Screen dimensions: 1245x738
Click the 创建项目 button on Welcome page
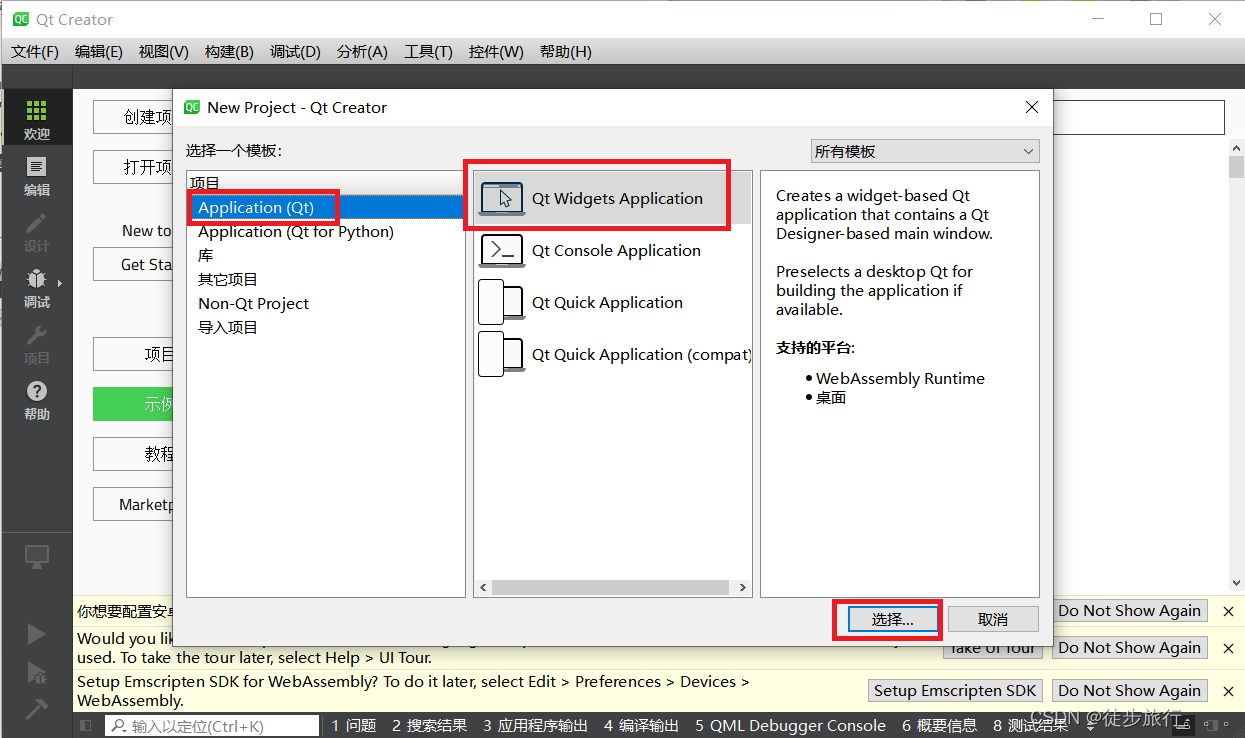[x=134, y=117]
